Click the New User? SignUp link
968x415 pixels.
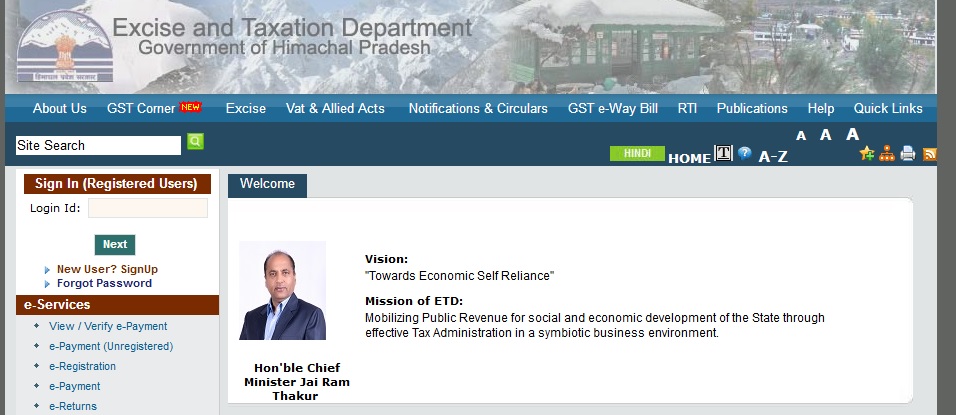click(x=107, y=269)
